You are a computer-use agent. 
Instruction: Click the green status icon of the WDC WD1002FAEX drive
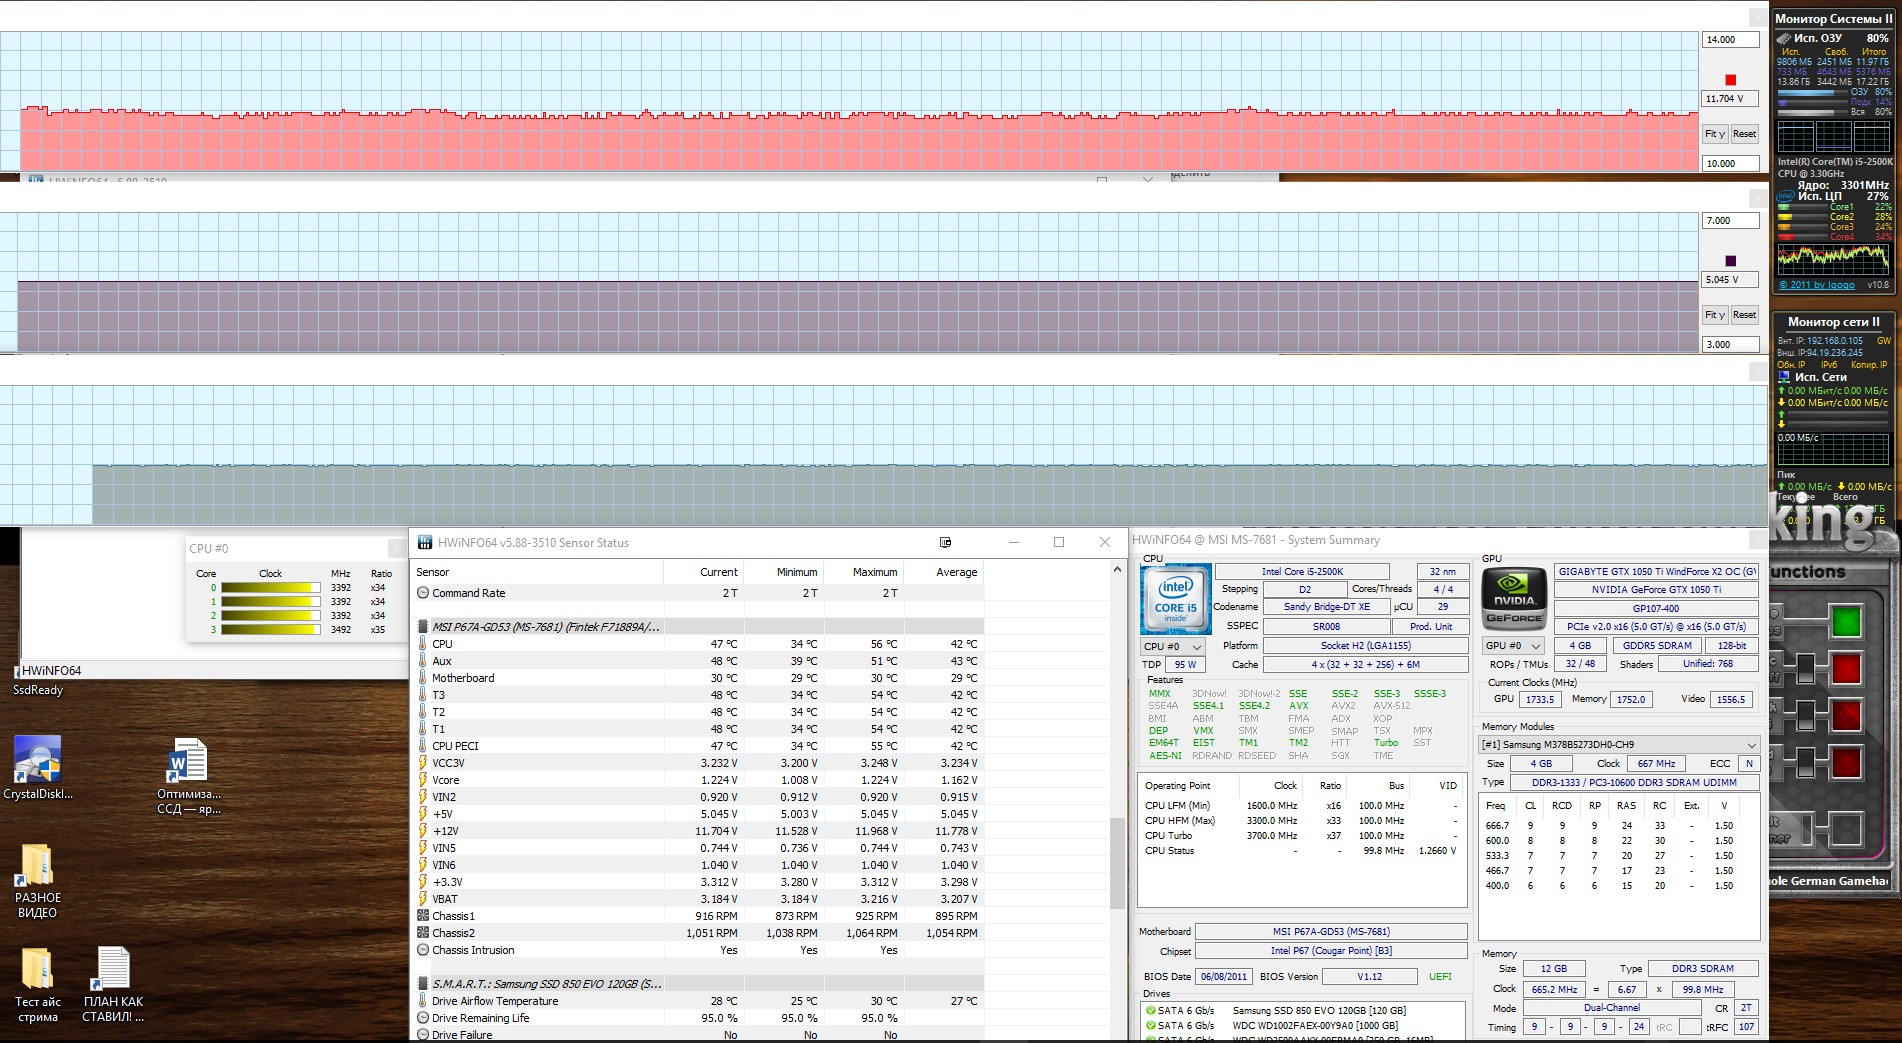[x=1150, y=1025]
